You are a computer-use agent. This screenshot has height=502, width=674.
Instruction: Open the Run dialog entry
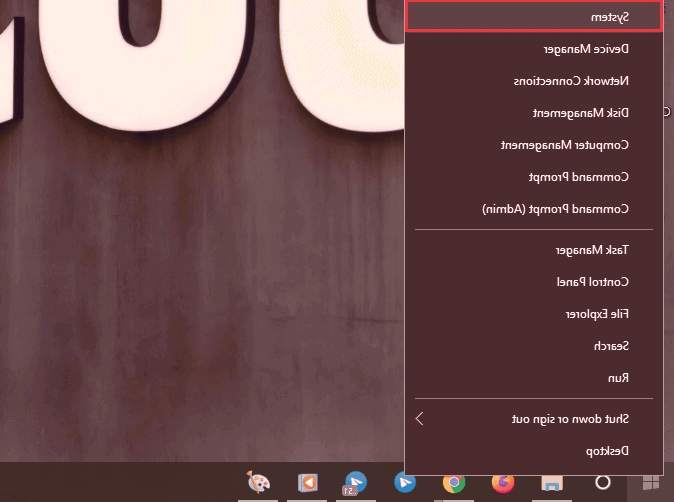(534, 378)
